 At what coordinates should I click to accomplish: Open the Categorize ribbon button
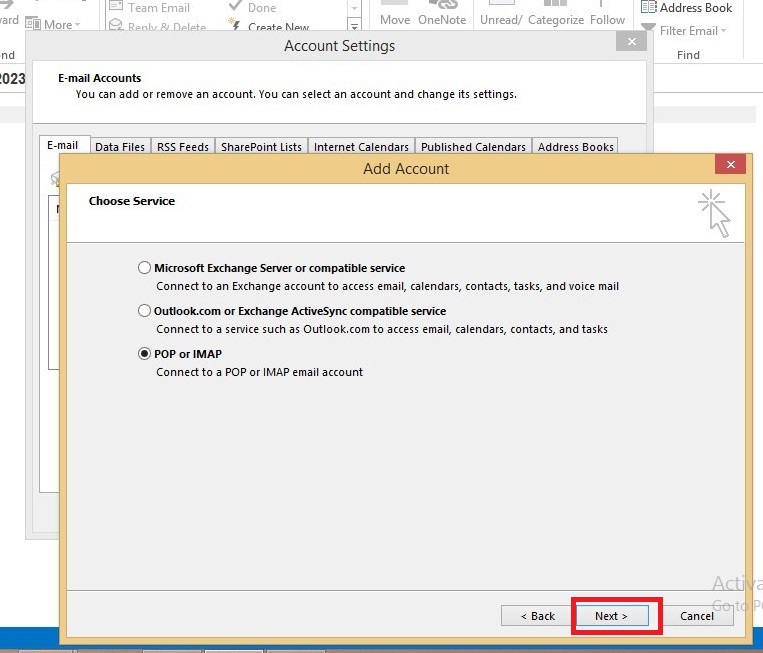coord(556,15)
